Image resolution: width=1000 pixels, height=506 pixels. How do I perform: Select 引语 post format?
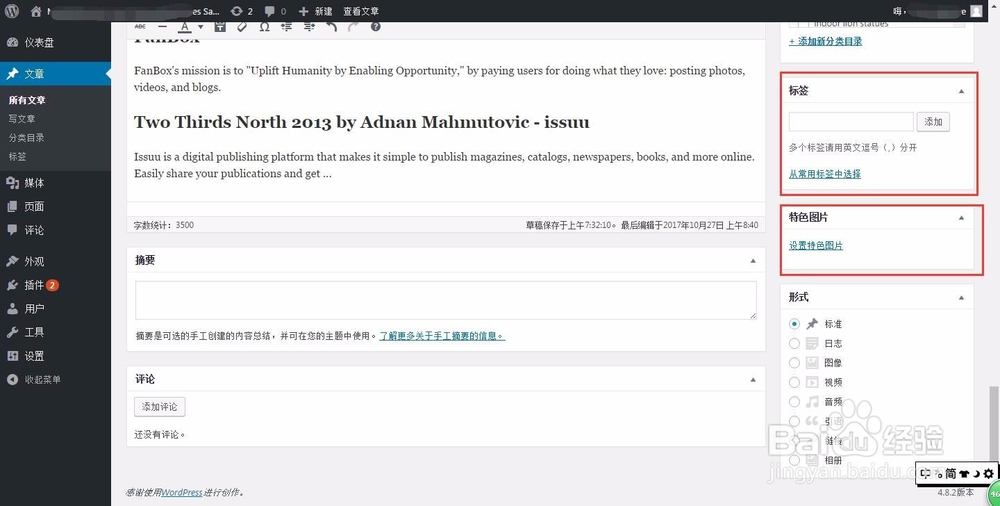794,421
